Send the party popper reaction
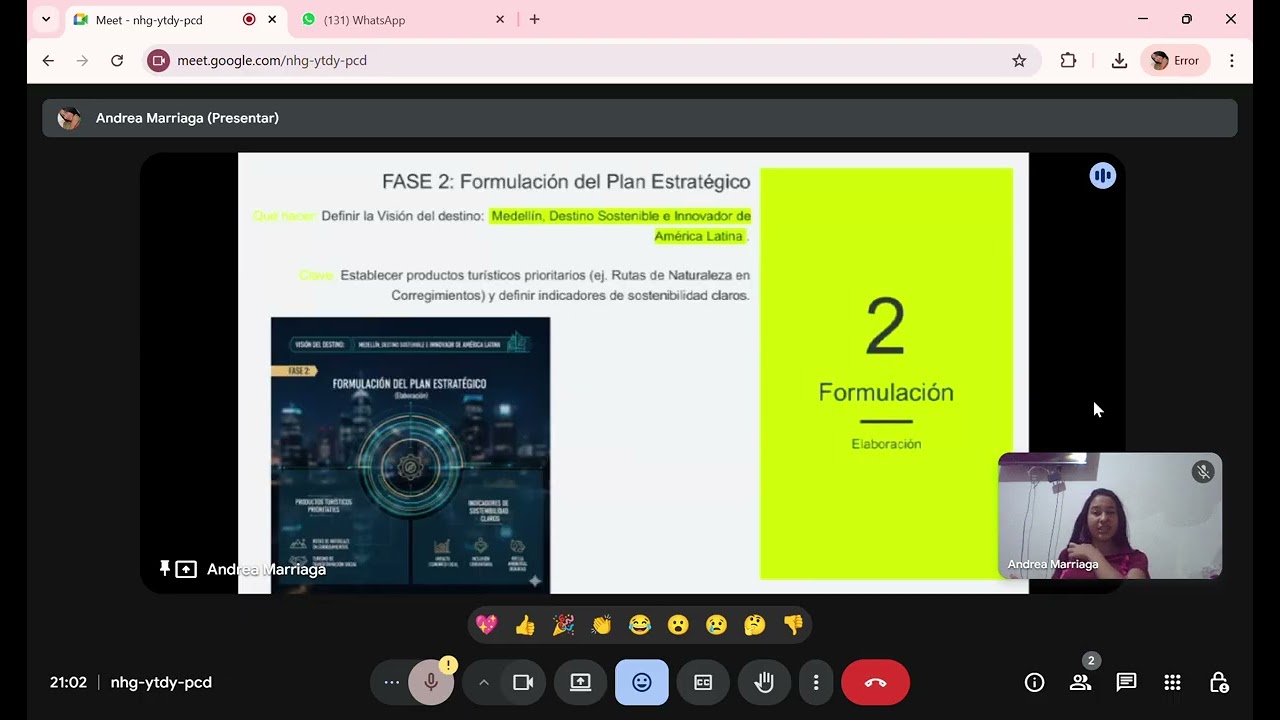 pyautogui.click(x=563, y=625)
